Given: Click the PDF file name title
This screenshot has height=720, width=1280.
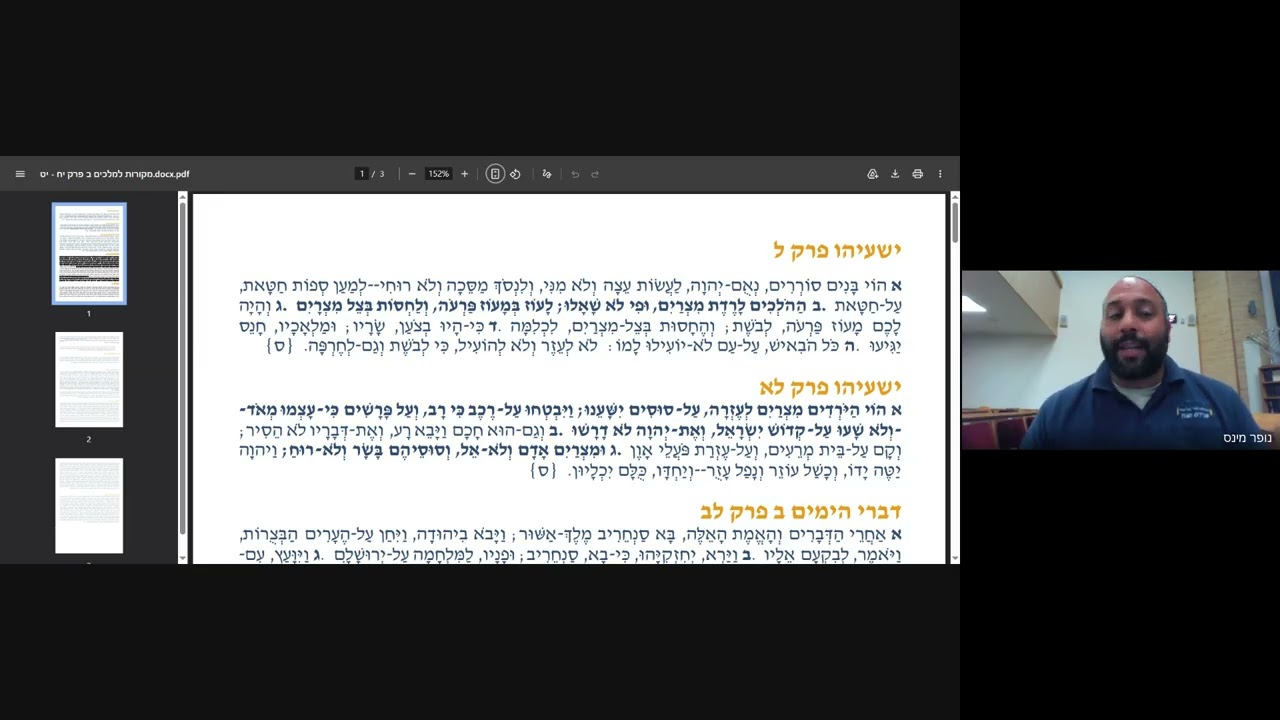Looking at the screenshot, I should (x=114, y=174).
